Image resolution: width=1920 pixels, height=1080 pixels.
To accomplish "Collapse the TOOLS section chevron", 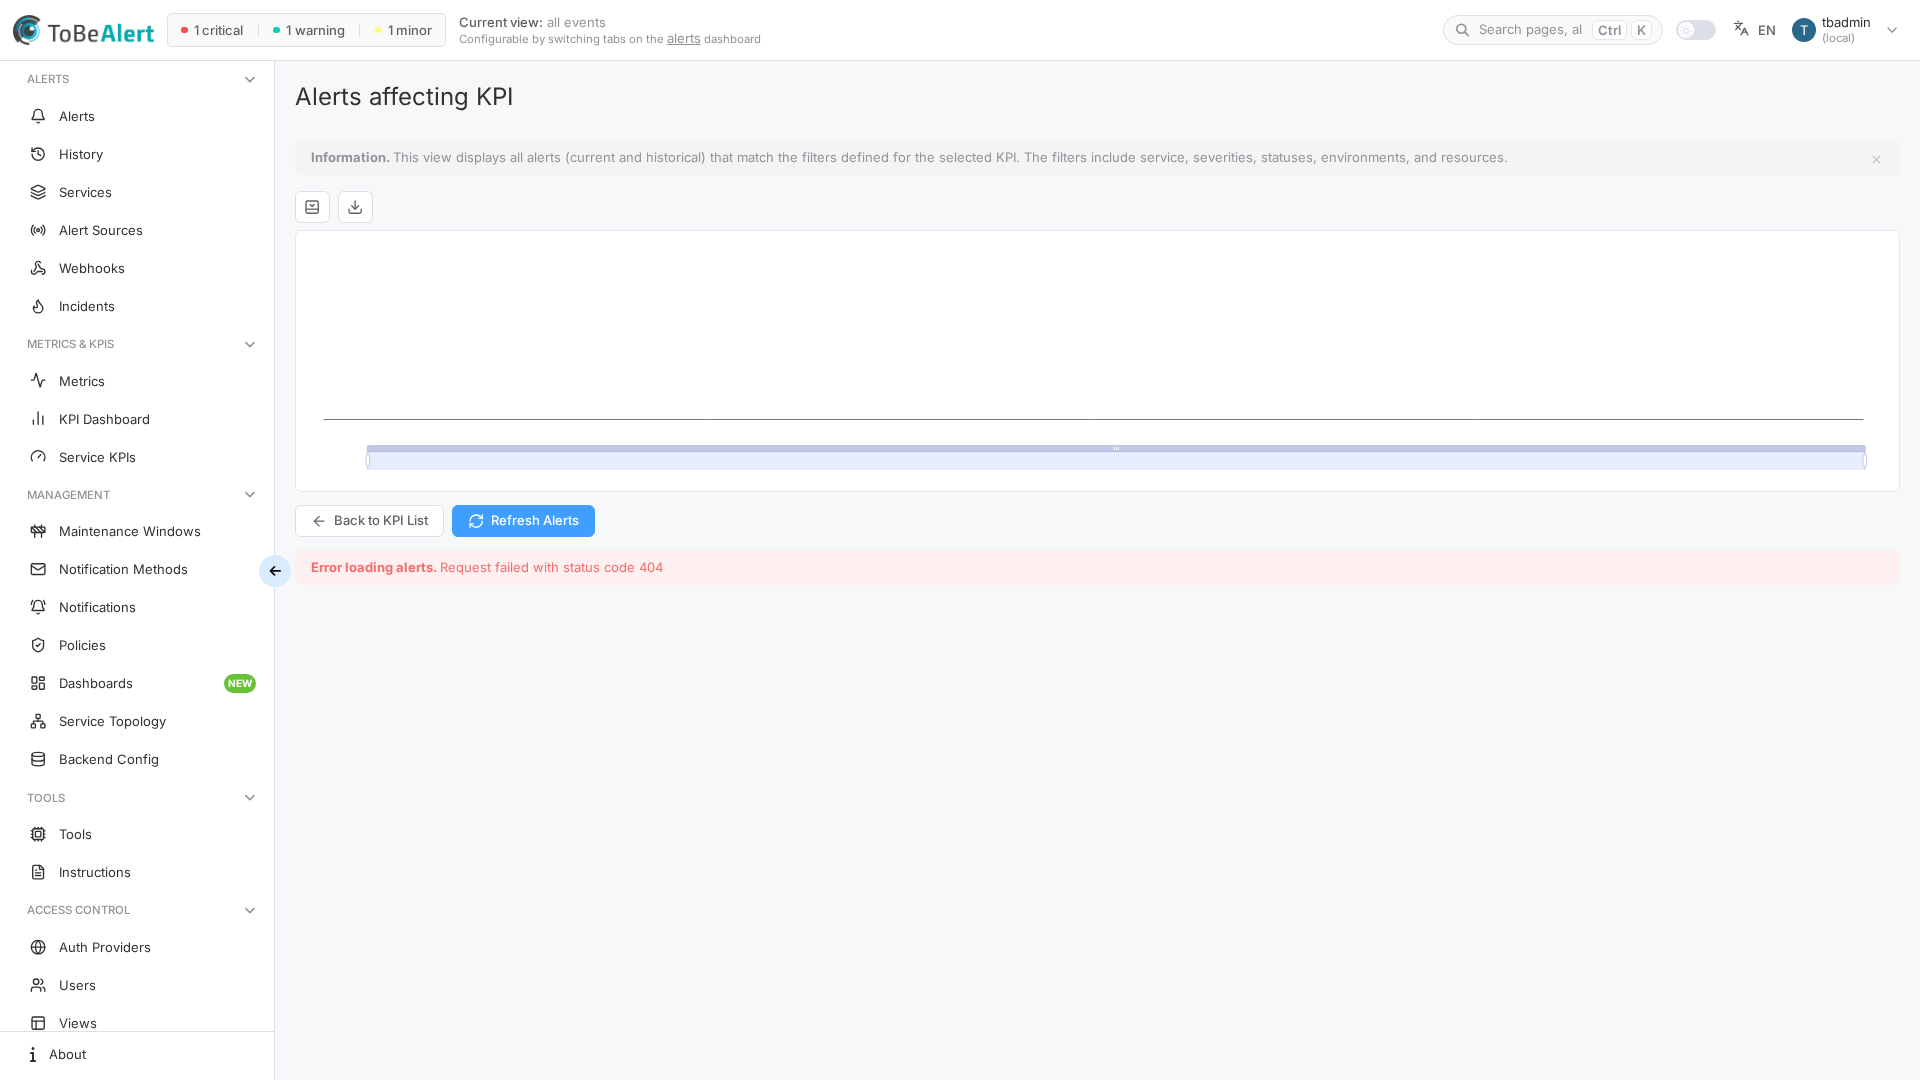I will [x=250, y=798].
